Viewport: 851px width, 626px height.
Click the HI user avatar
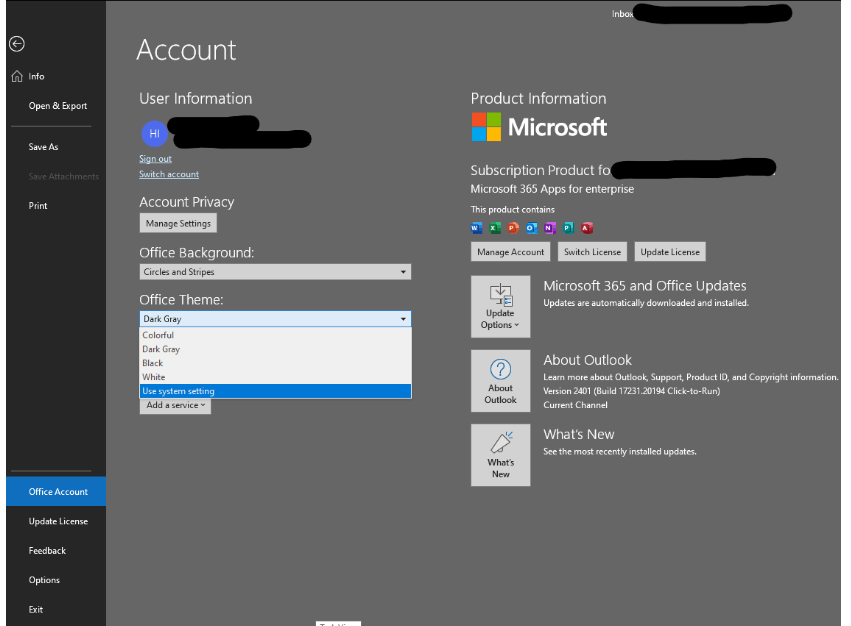click(155, 134)
